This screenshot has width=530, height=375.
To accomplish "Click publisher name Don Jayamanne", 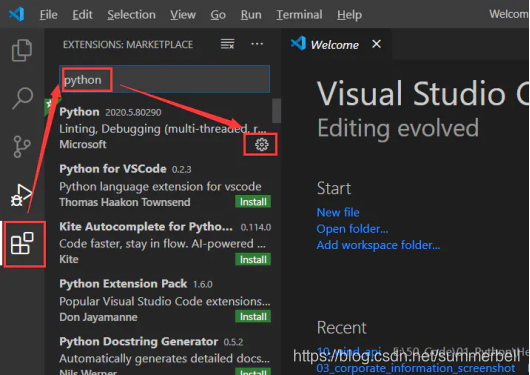I will coord(98,317).
